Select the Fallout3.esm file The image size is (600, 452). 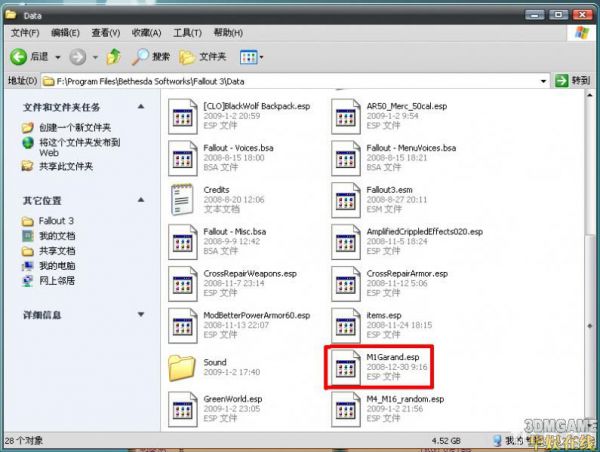[347, 198]
